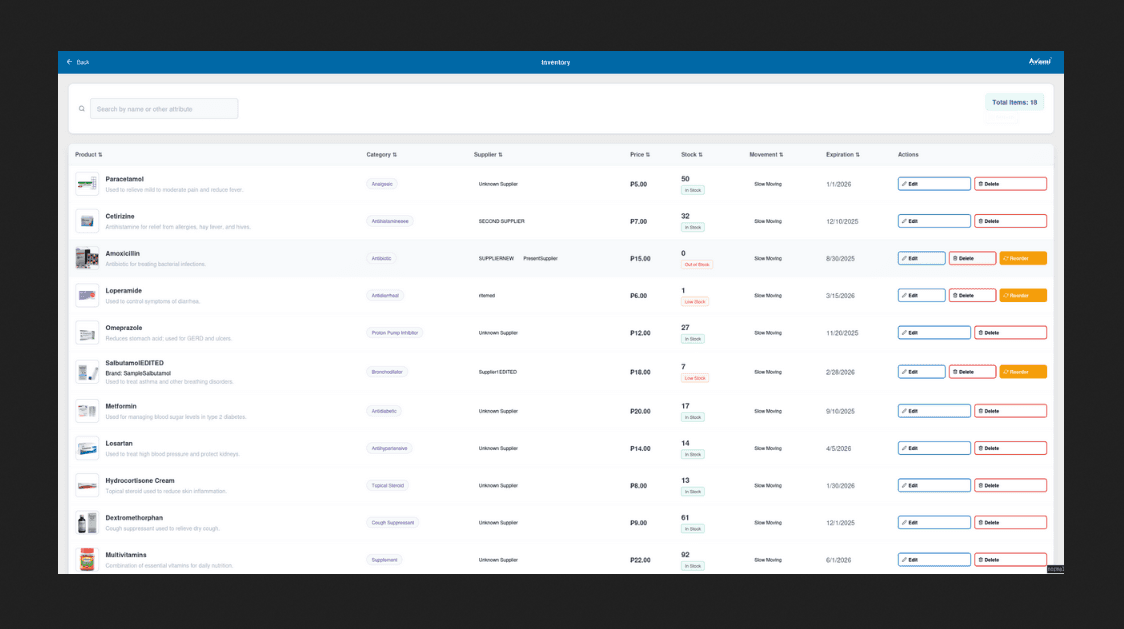Sort by Stock column header
The image size is (1124, 629).
691,155
